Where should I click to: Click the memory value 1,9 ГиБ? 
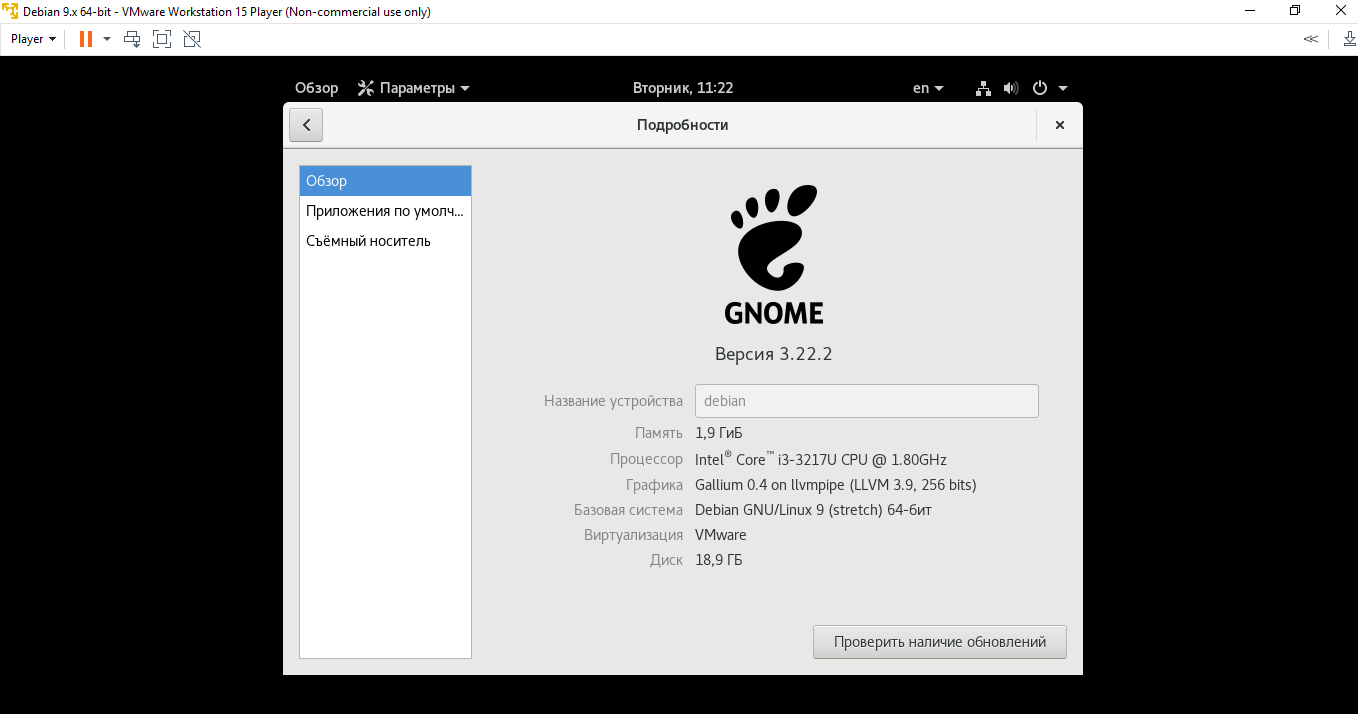coord(719,433)
